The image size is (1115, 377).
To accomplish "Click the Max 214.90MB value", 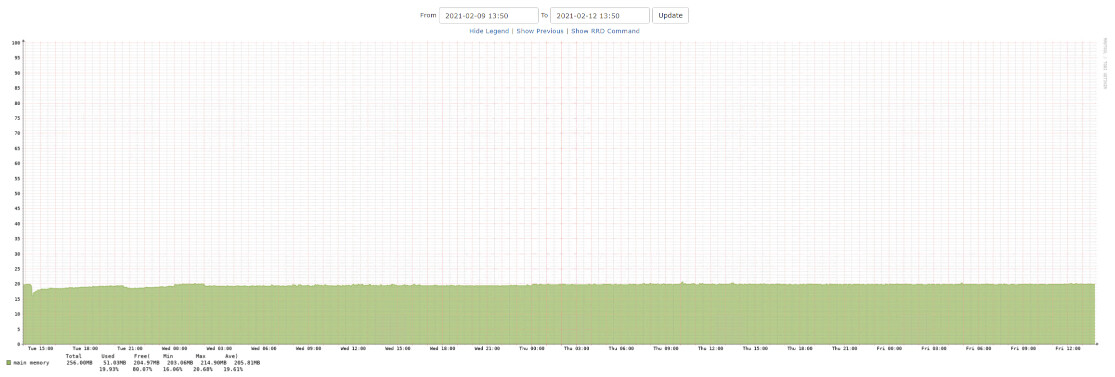I will click(213, 363).
